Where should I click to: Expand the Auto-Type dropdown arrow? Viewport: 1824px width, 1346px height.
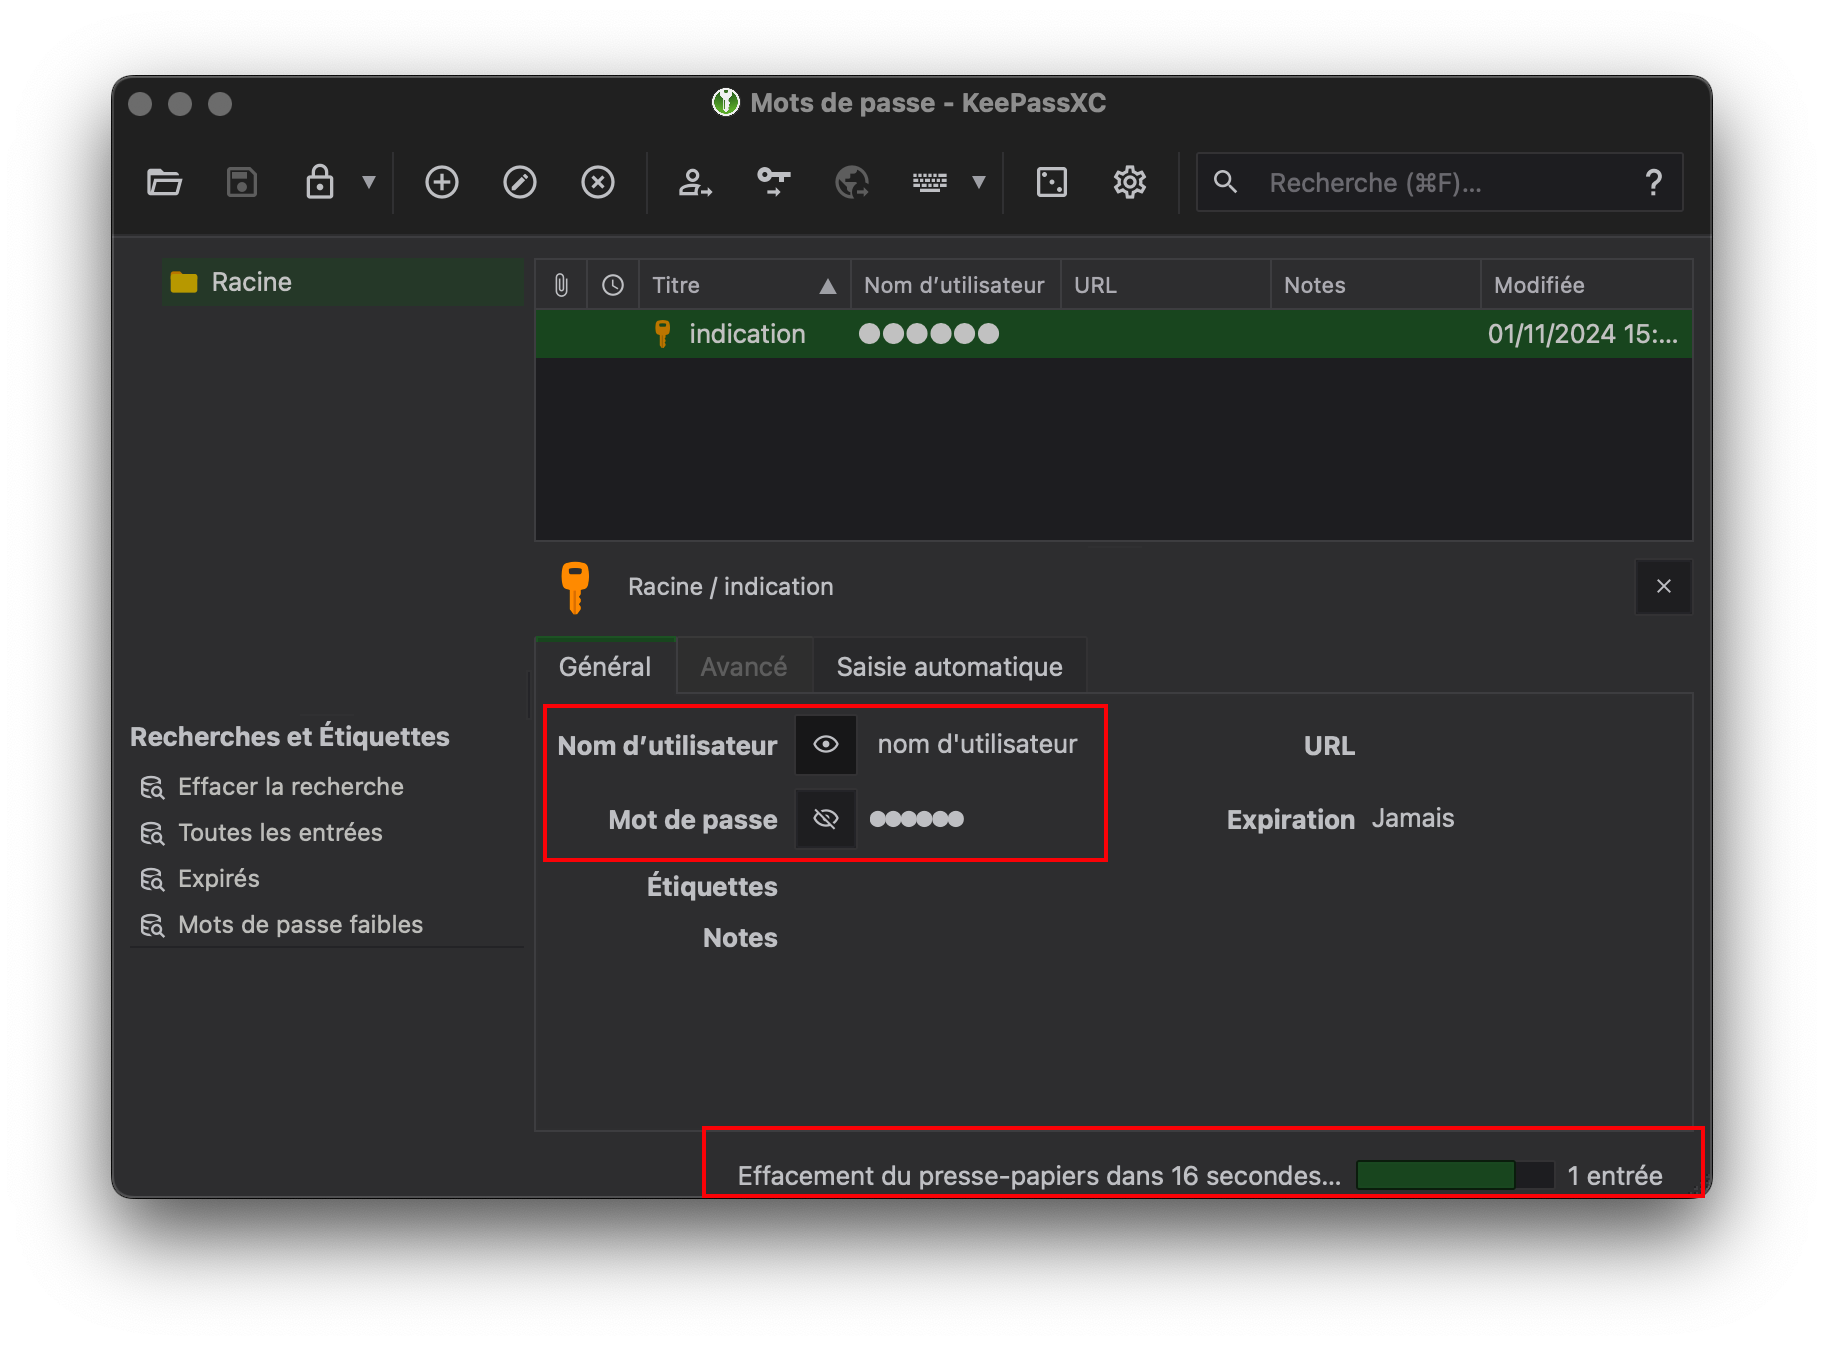(979, 183)
